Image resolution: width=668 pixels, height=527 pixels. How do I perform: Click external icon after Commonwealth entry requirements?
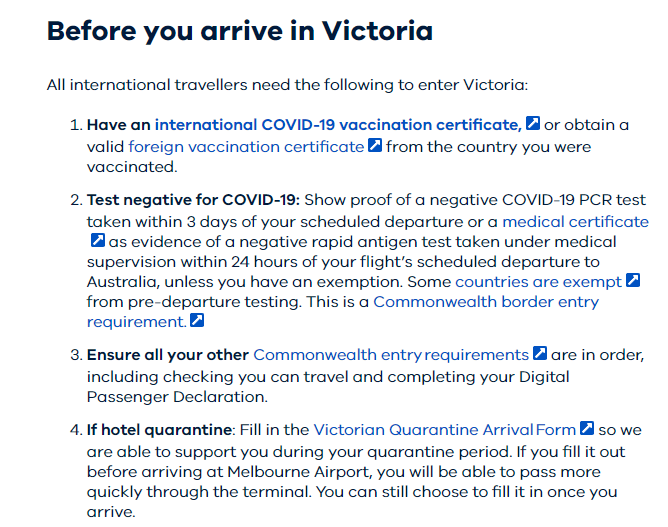[540, 353]
